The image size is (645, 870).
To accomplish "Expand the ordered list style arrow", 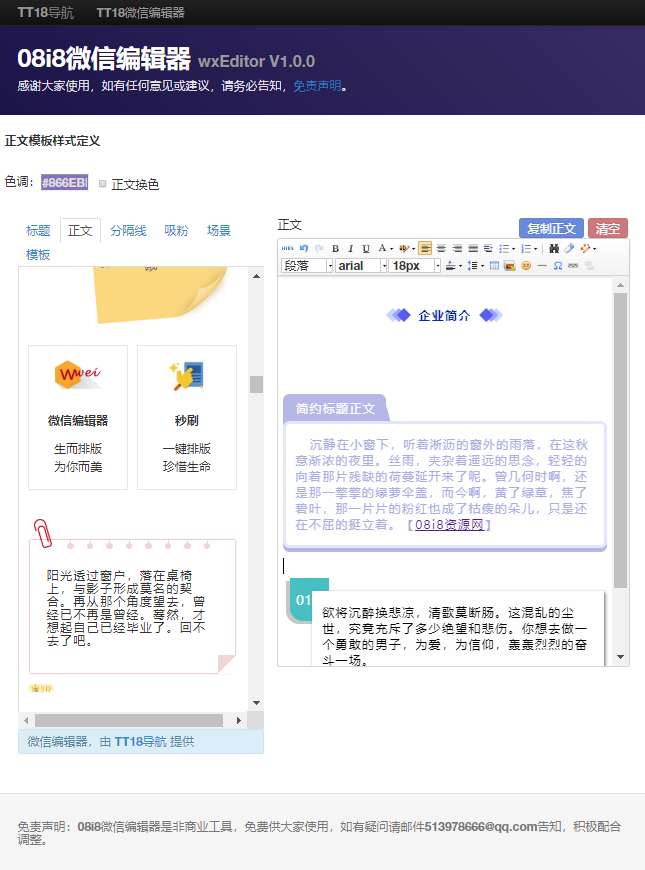I will point(536,249).
